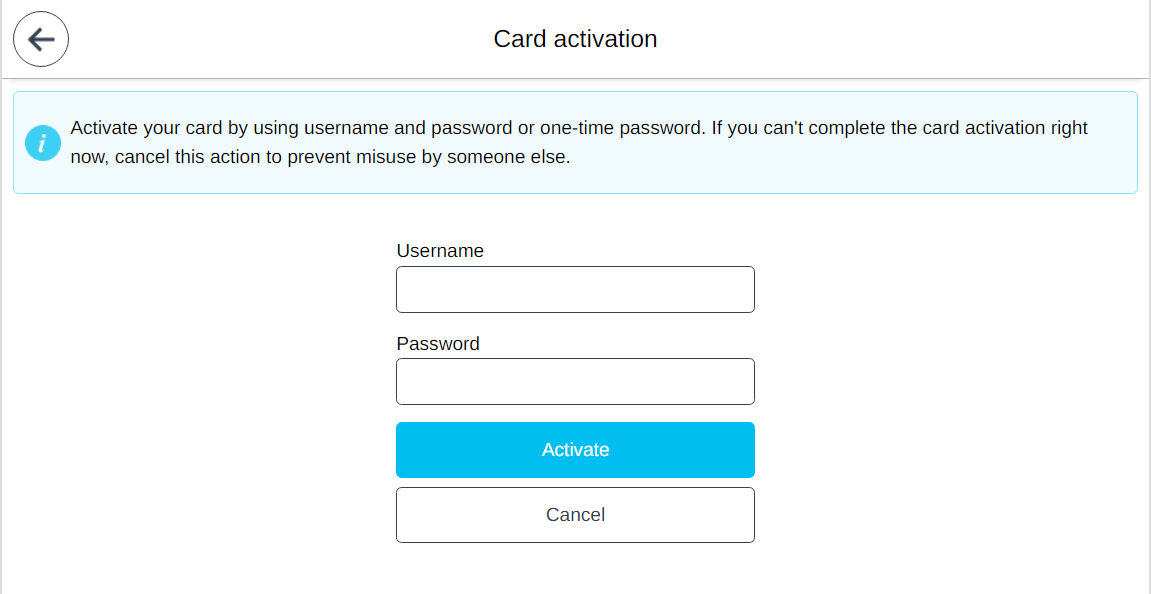Click the Password field label
This screenshot has height=594, width=1151.
click(x=438, y=343)
